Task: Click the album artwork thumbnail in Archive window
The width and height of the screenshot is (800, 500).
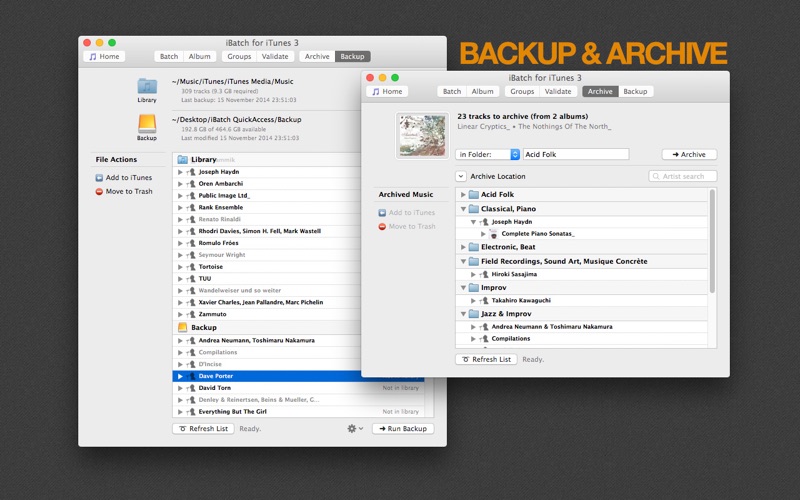Action: pos(422,135)
